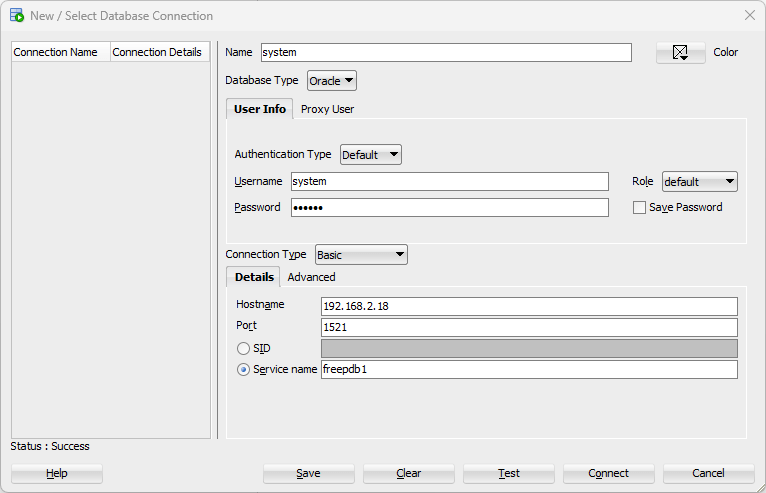Click the Hostname field showing 192.168.2.18
Viewport: 766px width, 493px height.
(x=530, y=306)
